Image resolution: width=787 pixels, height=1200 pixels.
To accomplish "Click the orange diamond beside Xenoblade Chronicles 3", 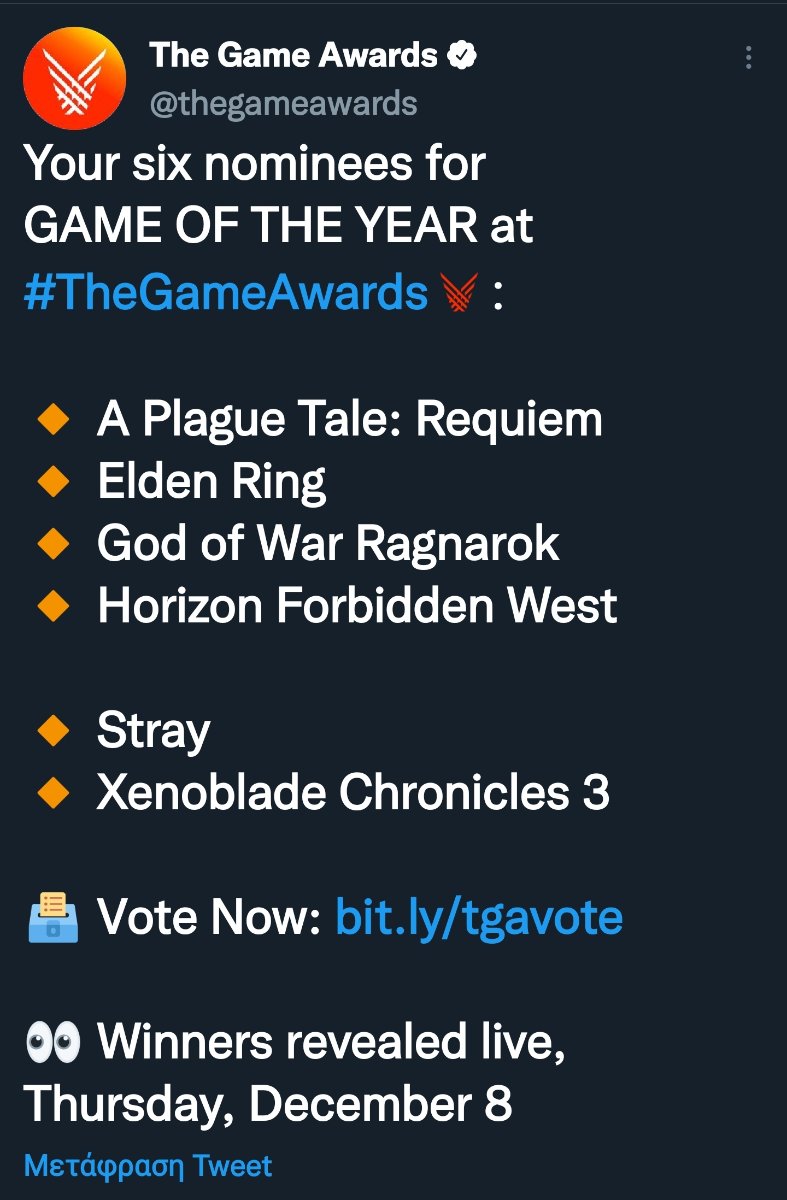I will (51, 793).
